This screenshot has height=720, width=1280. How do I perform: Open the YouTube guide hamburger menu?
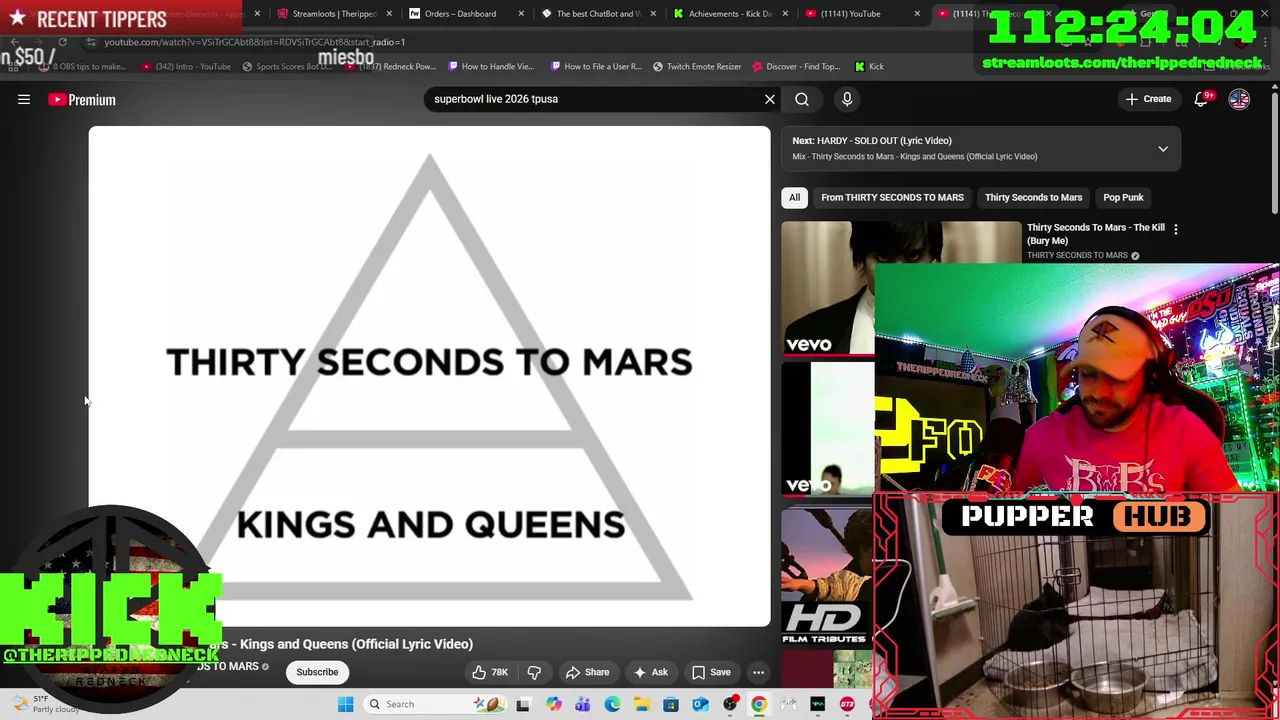24,99
